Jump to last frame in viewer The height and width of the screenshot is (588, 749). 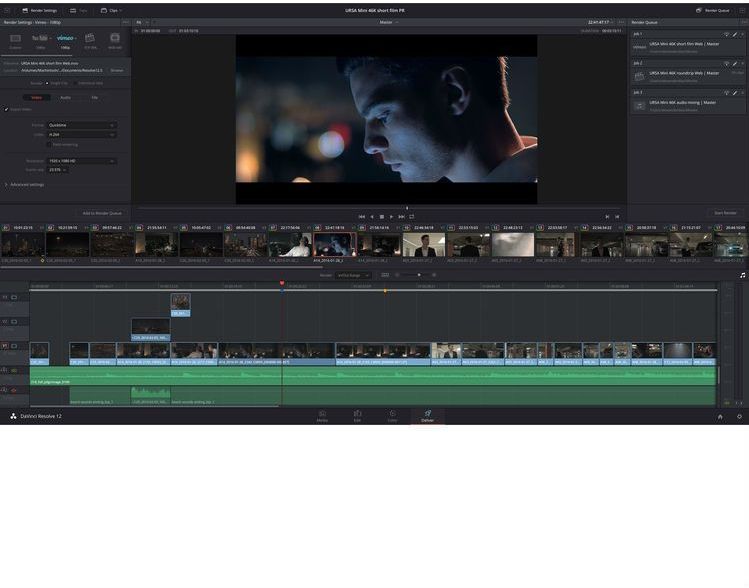(x=401, y=217)
